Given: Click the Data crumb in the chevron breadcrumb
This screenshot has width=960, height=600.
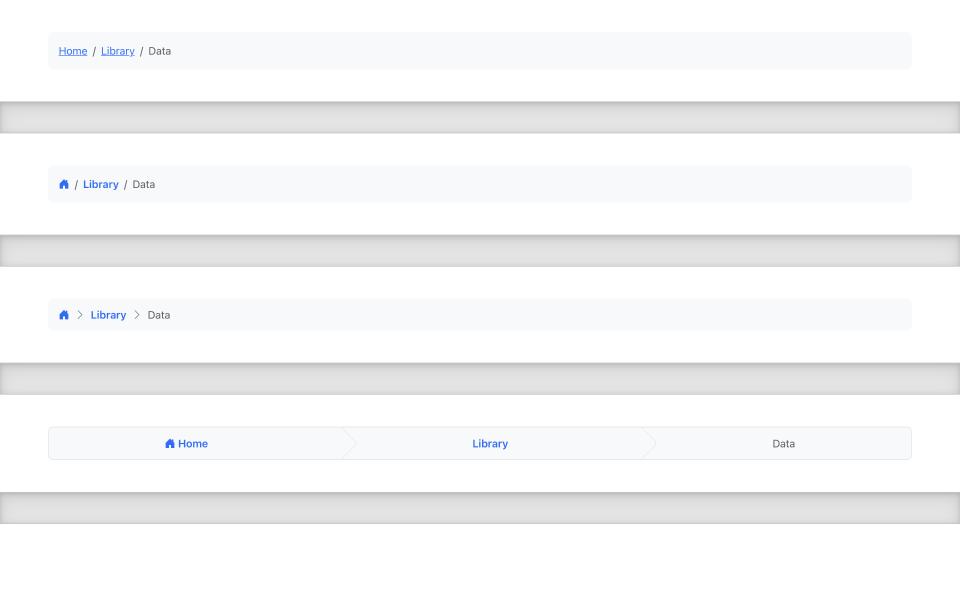Looking at the screenshot, I should 158,314.
